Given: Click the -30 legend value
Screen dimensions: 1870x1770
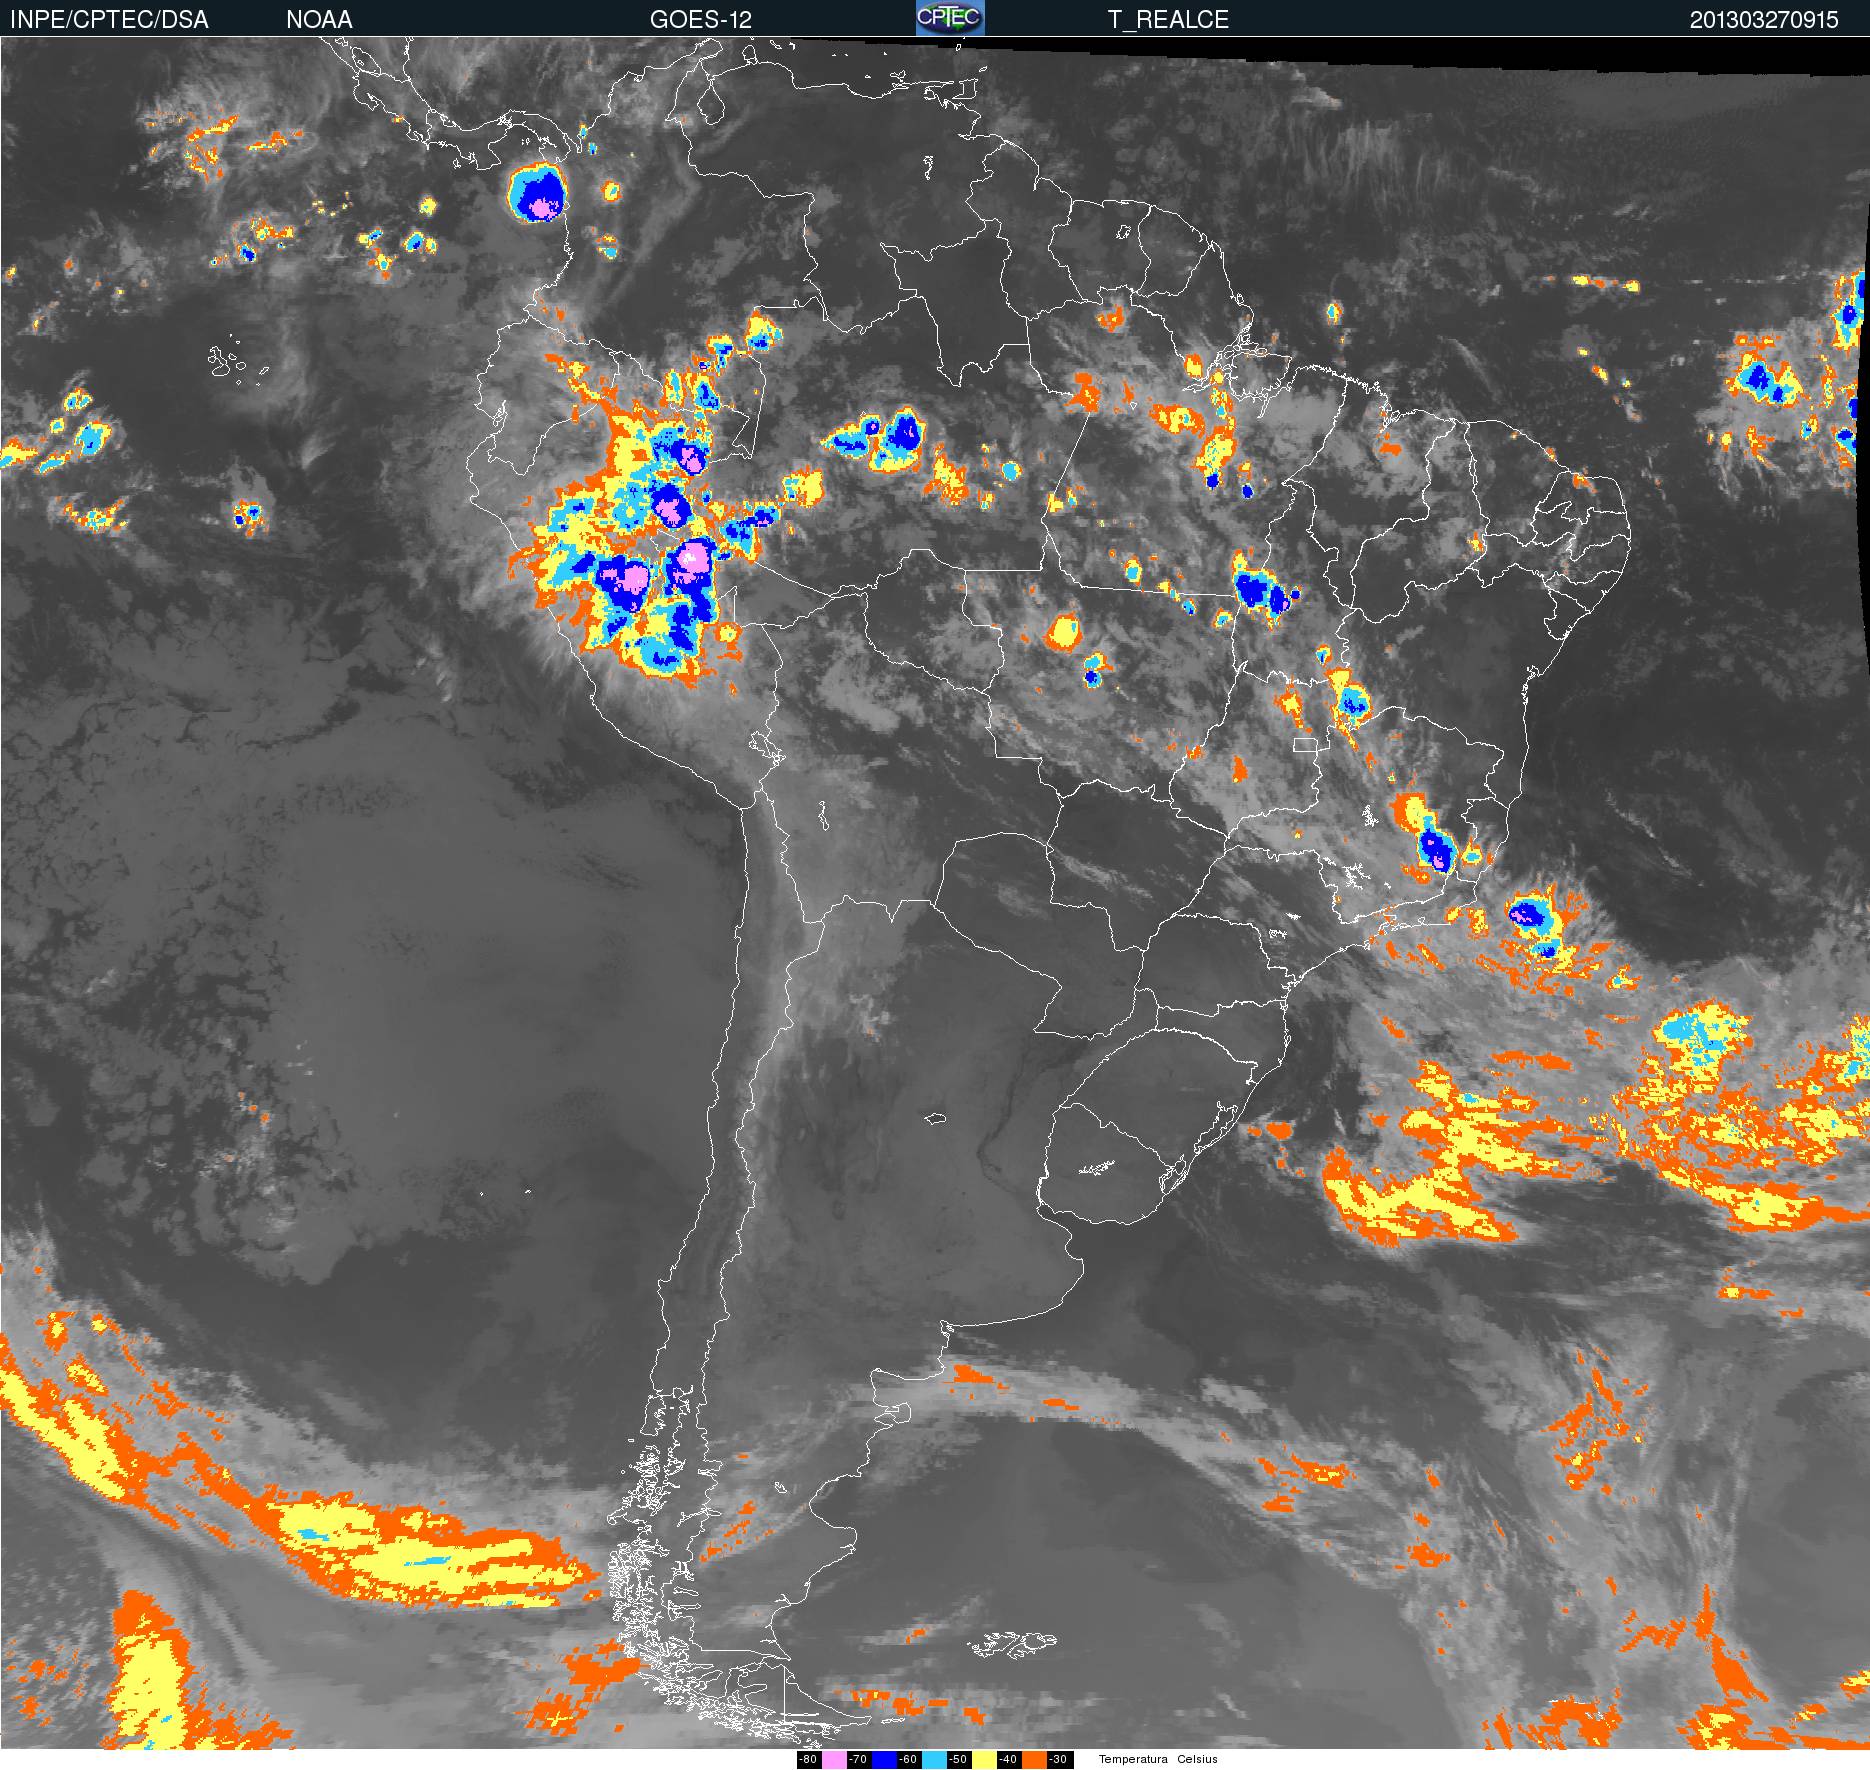Looking at the screenshot, I should point(1060,1760).
